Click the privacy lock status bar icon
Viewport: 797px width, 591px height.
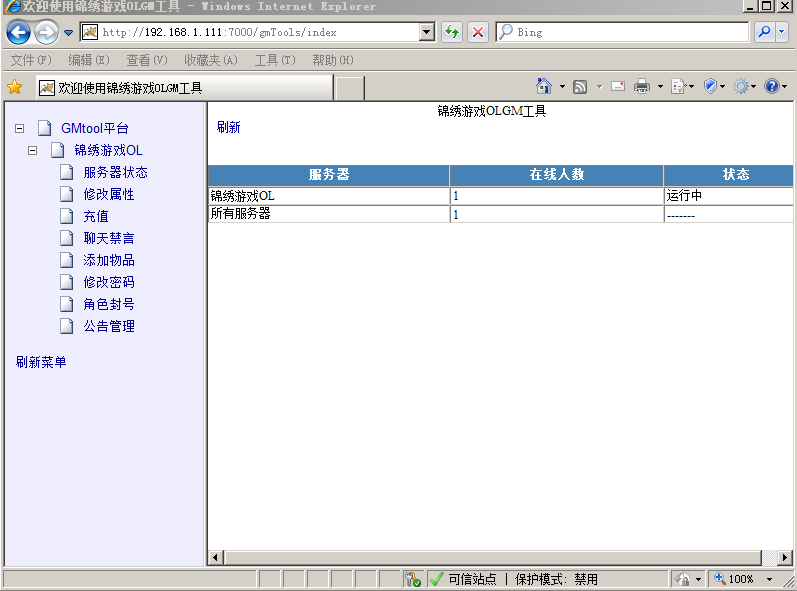click(x=683, y=579)
